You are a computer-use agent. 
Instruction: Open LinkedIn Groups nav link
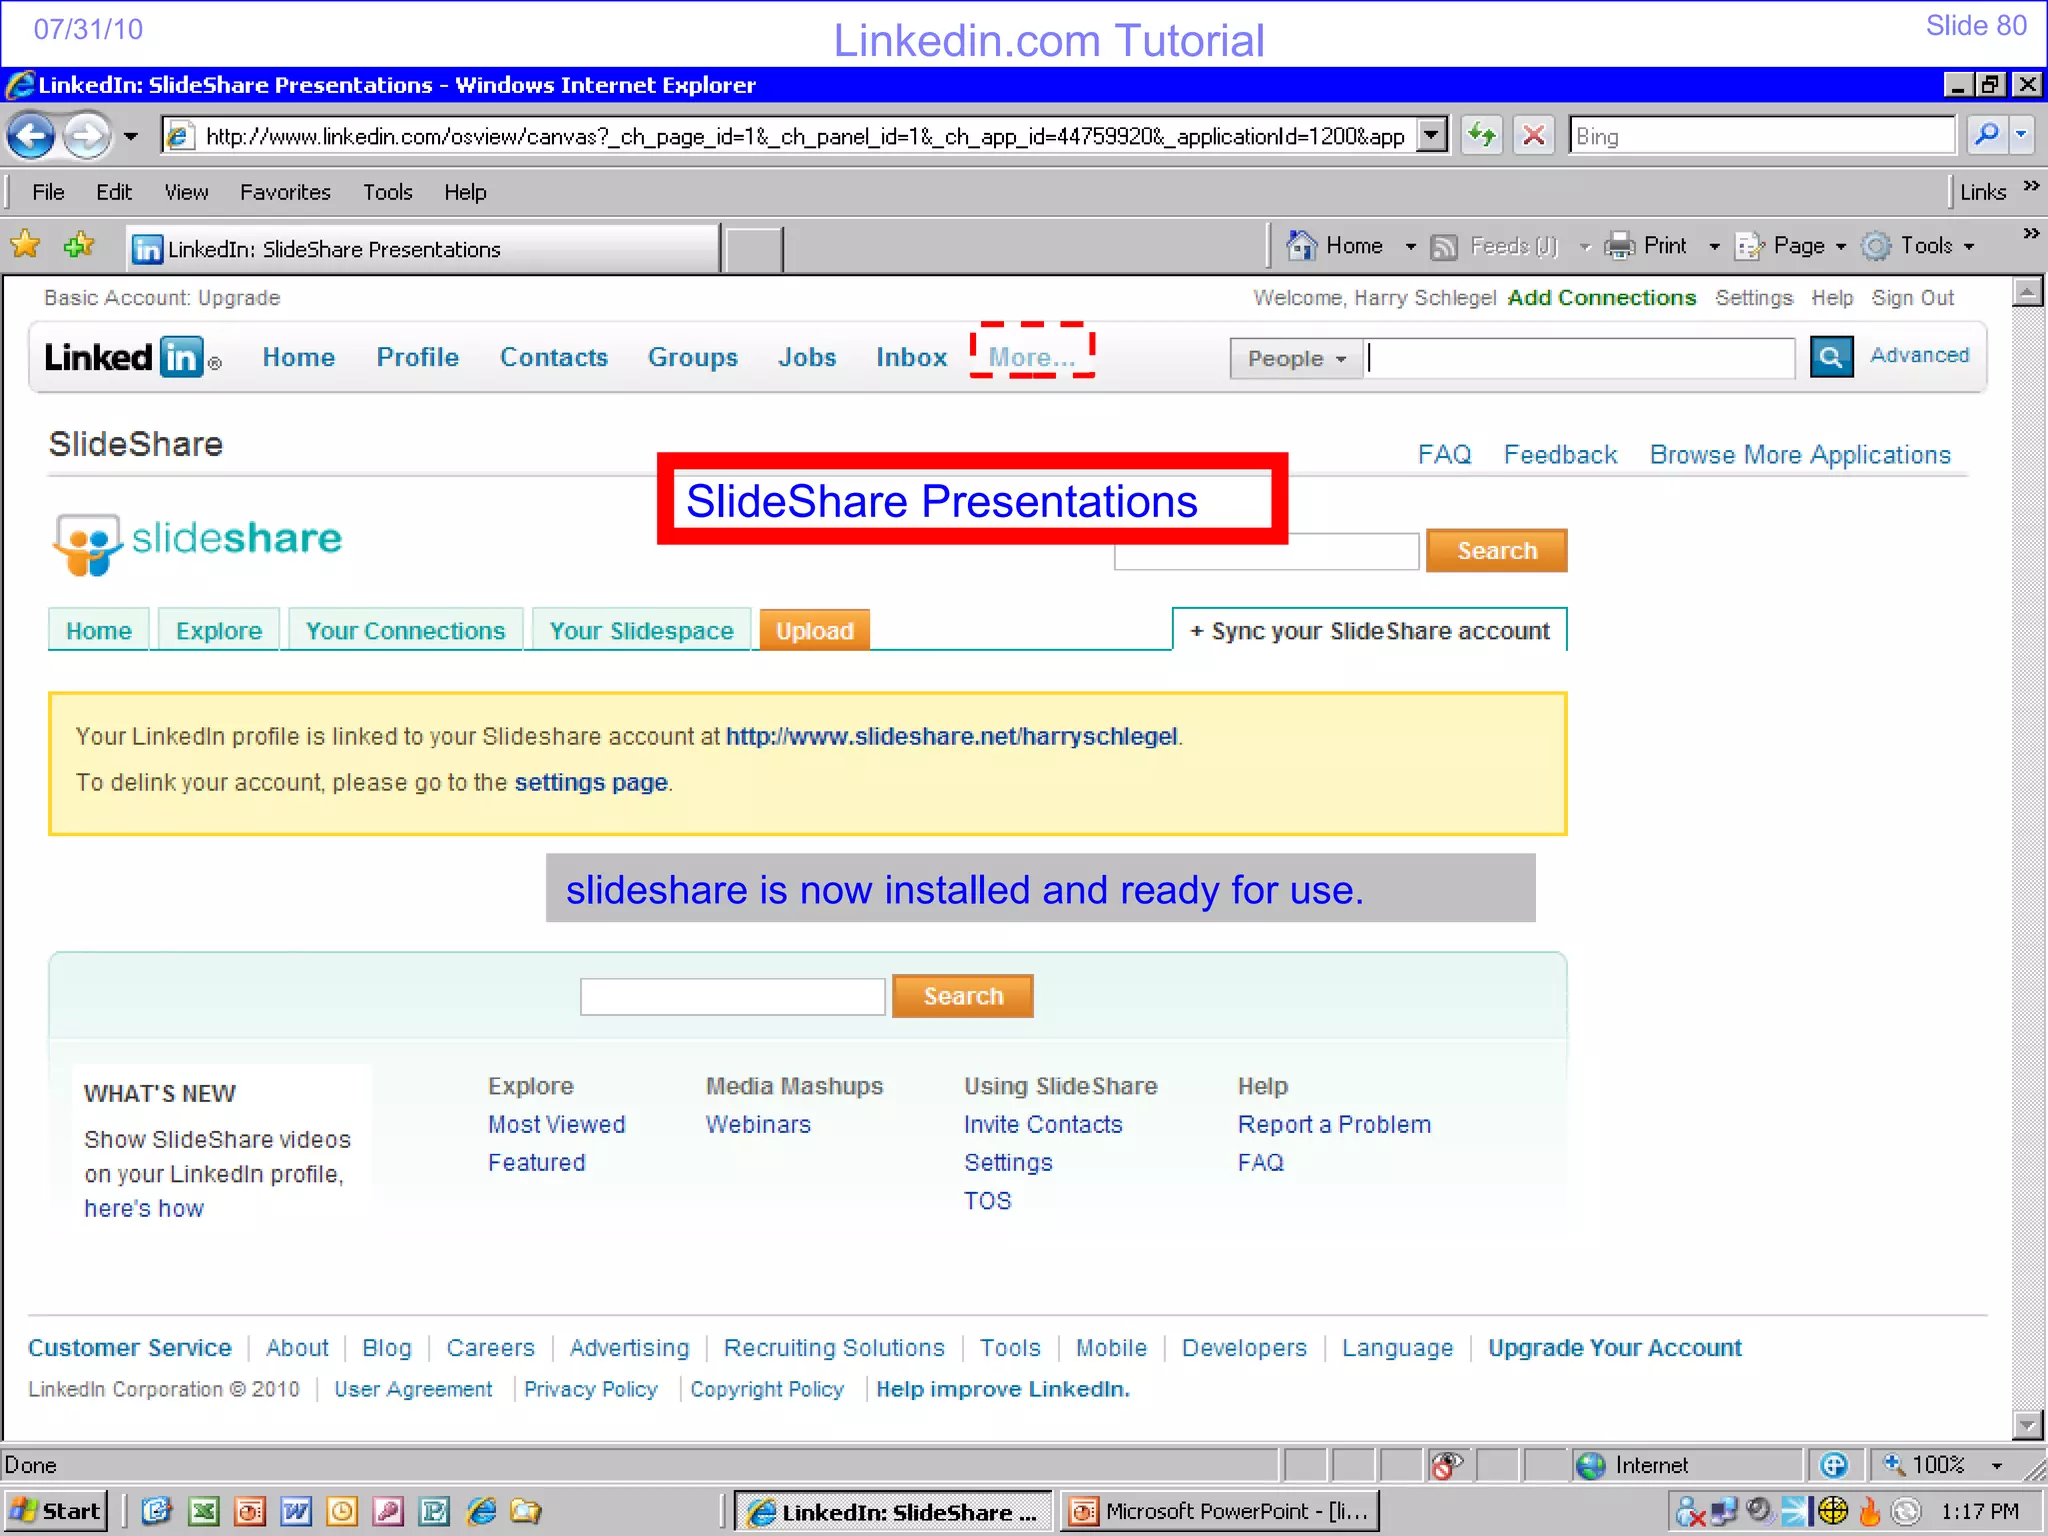pyautogui.click(x=692, y=357)
